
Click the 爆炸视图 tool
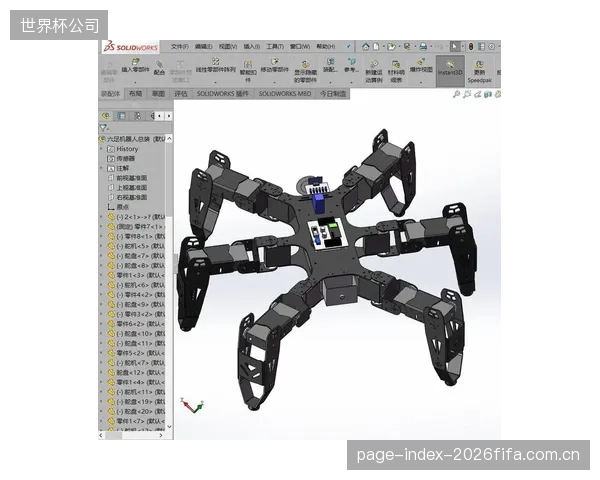421,65
